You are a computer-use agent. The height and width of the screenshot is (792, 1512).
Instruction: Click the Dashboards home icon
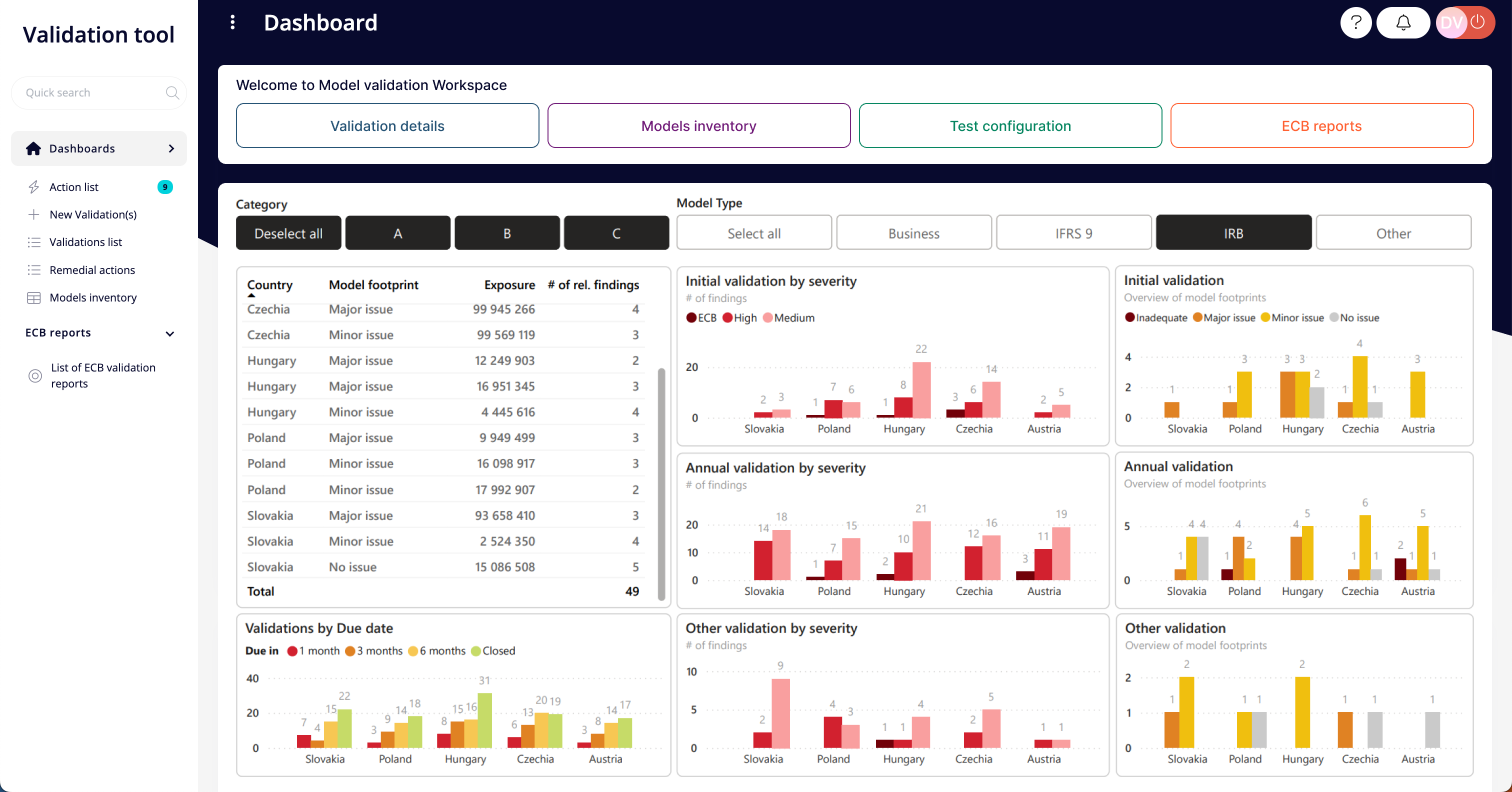tap(33, 149)
